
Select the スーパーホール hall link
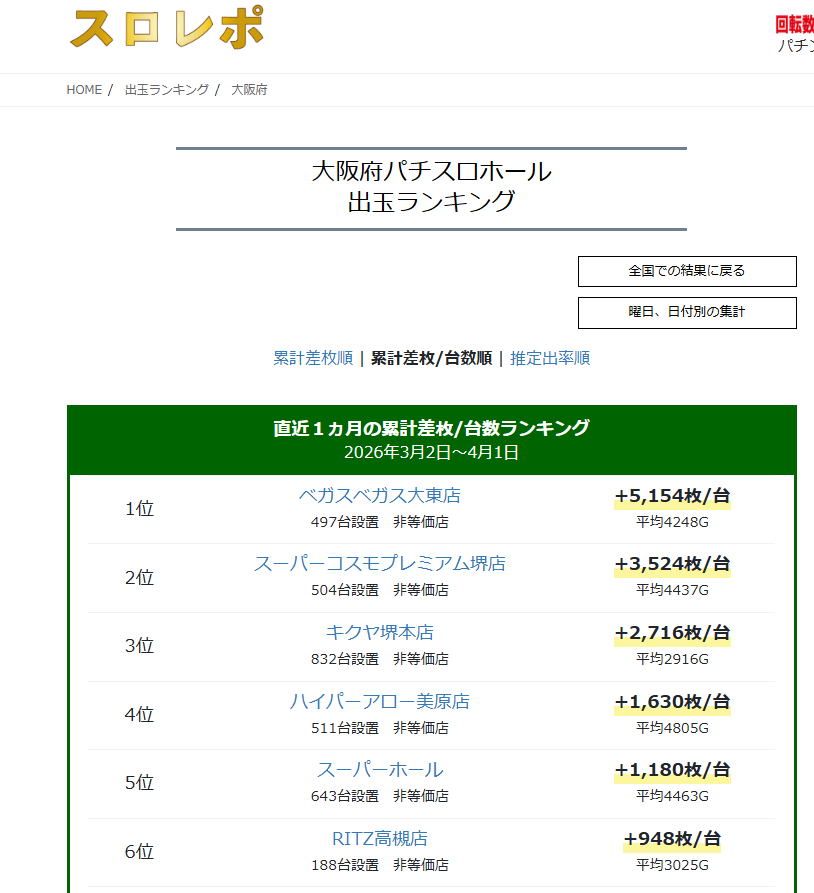click(x=379, y=770)
